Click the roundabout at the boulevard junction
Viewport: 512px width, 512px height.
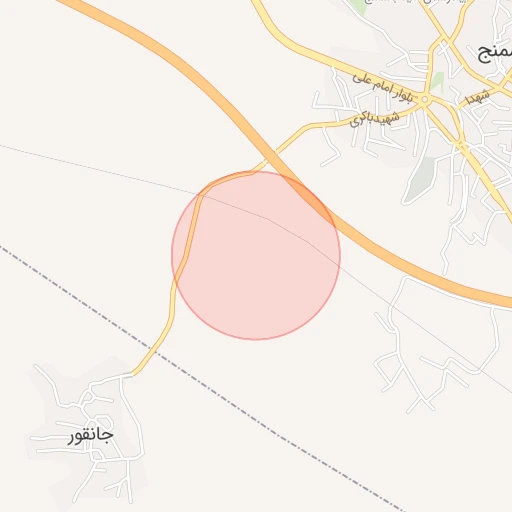pyautogui.click(x=425, y=99)
